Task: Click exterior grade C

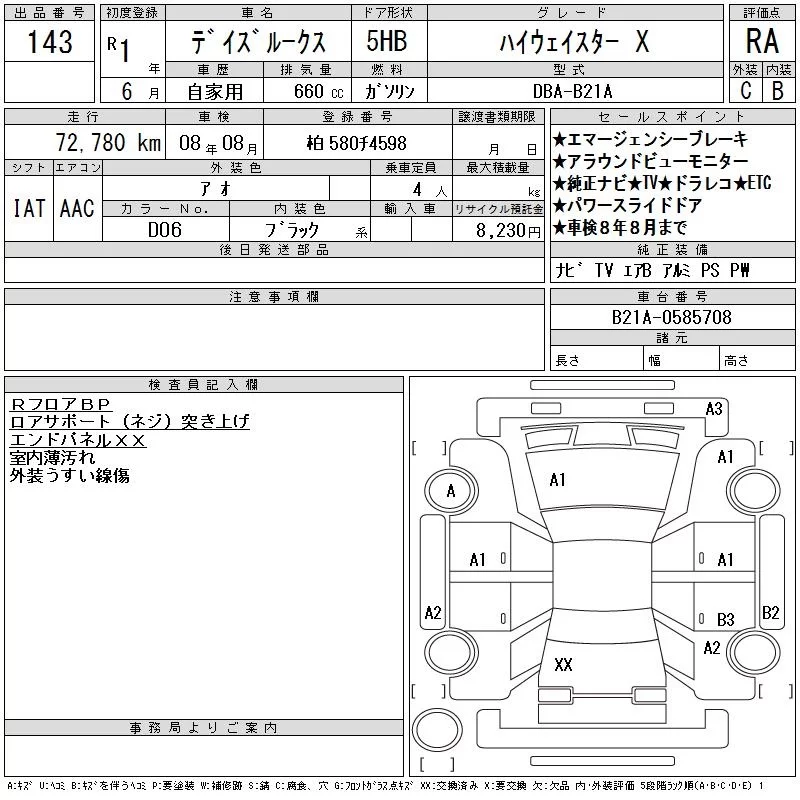Action: 745,90
